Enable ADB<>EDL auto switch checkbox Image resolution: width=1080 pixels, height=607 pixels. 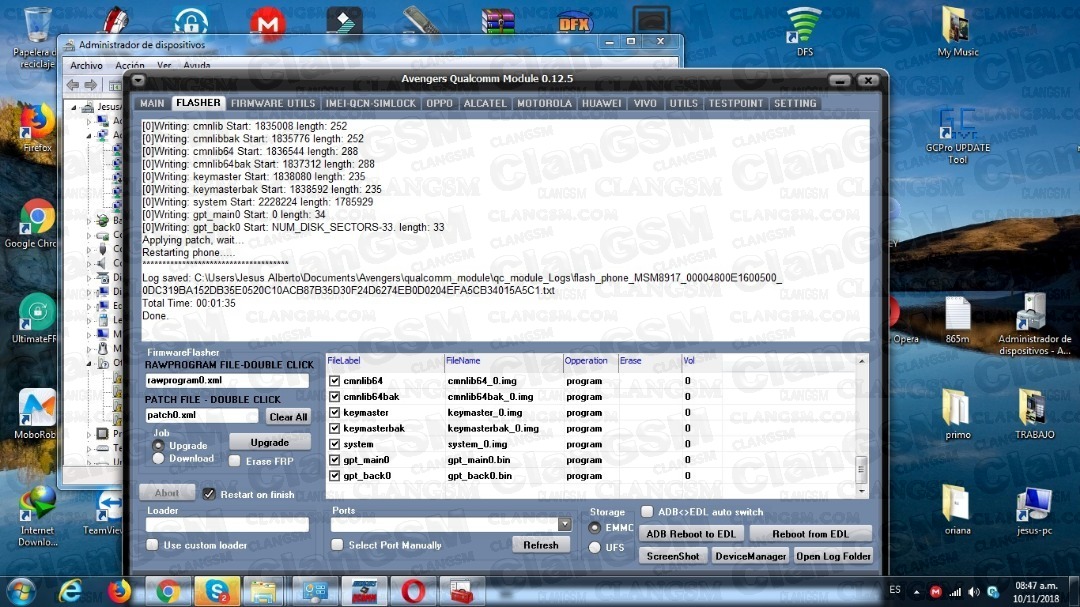tap(647, 512)
